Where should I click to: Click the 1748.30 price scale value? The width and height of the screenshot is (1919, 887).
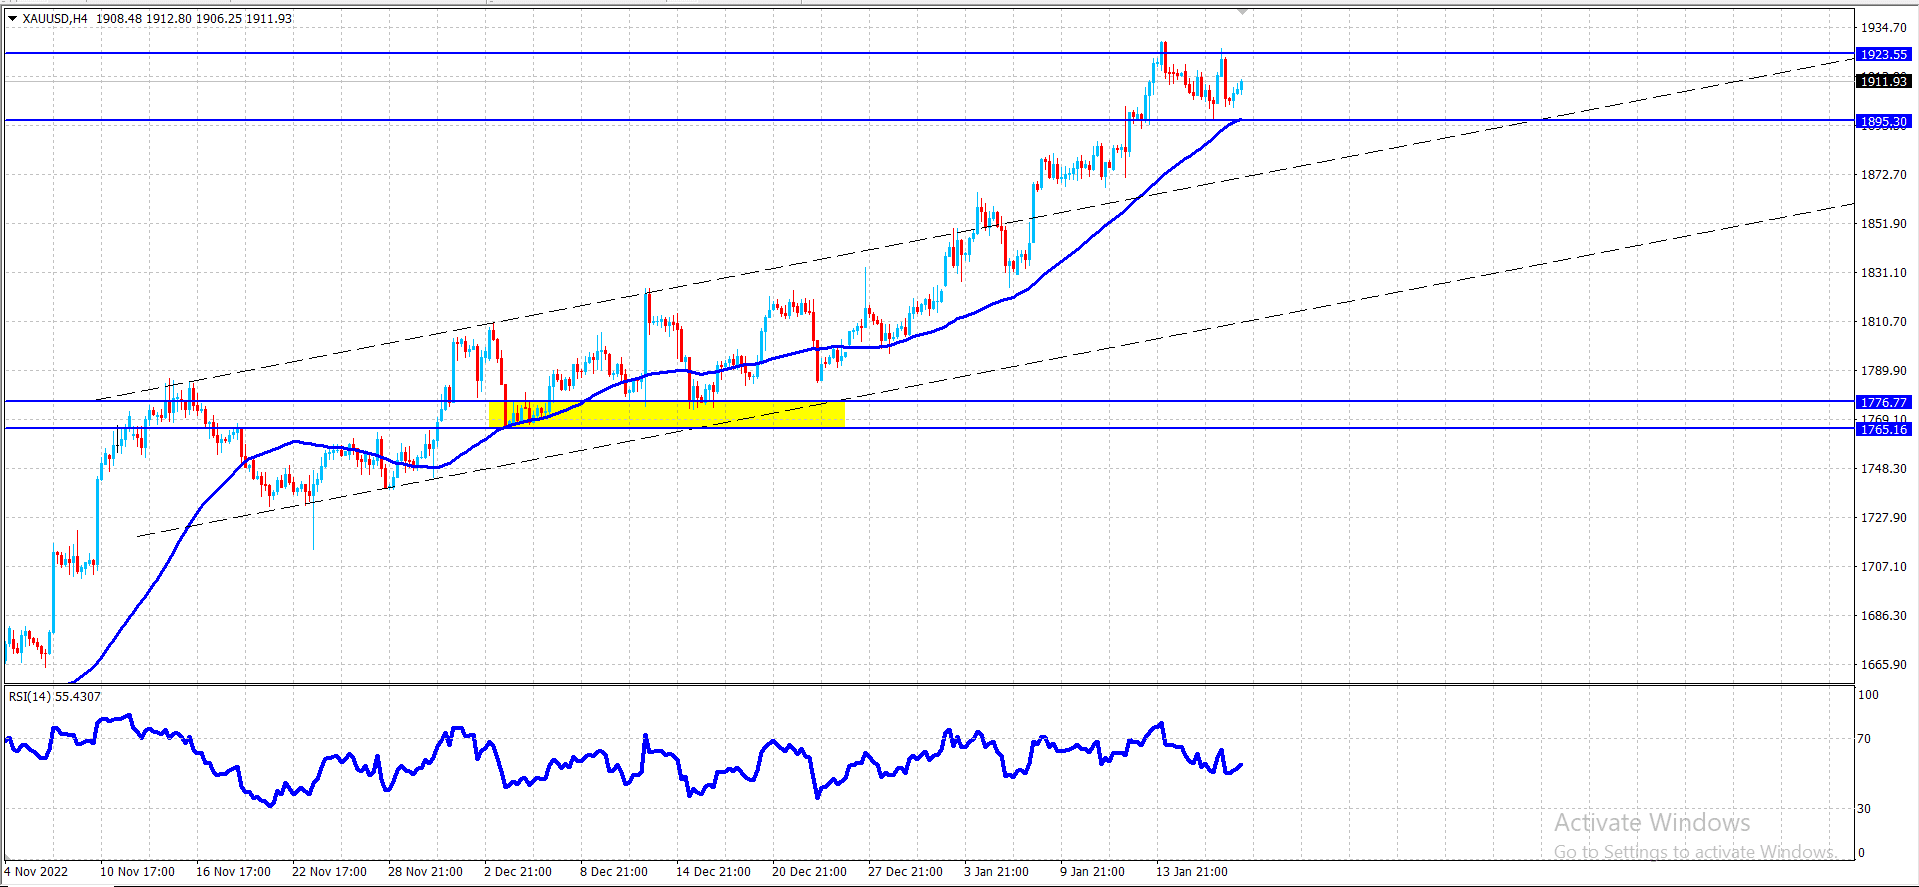click(x=1883, y=468)
